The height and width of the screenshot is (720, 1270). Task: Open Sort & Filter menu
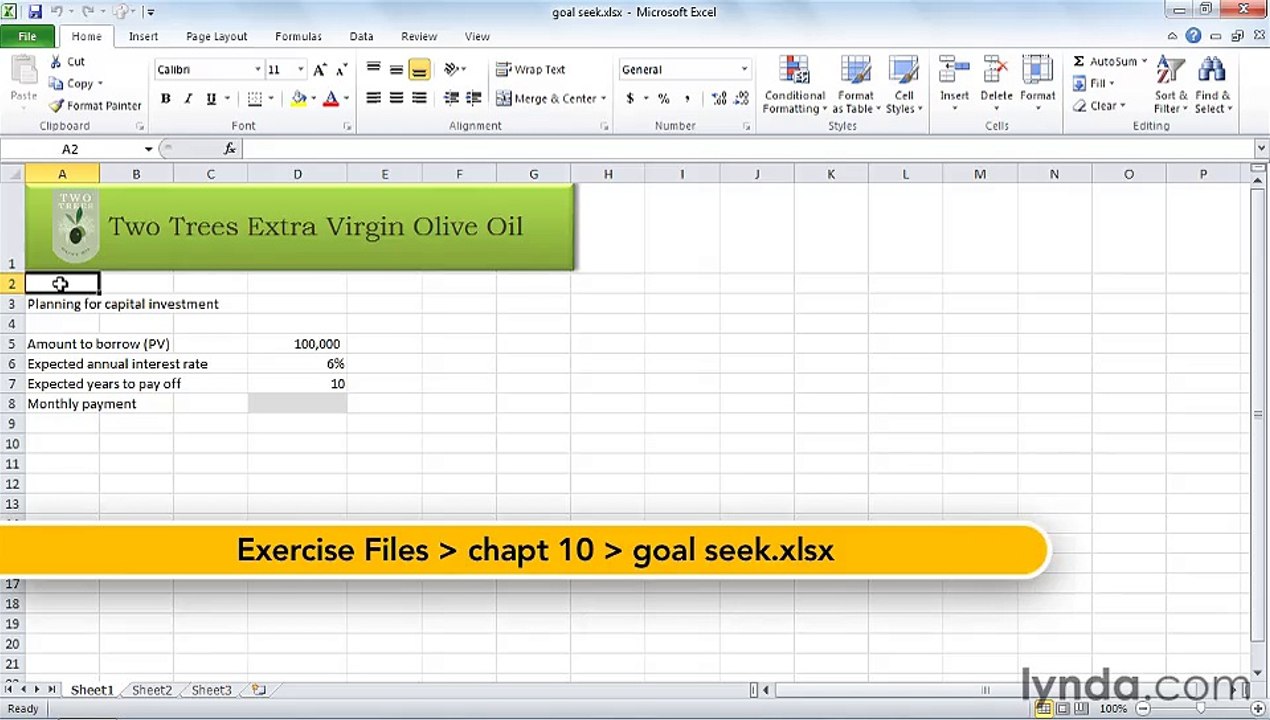1170,85
